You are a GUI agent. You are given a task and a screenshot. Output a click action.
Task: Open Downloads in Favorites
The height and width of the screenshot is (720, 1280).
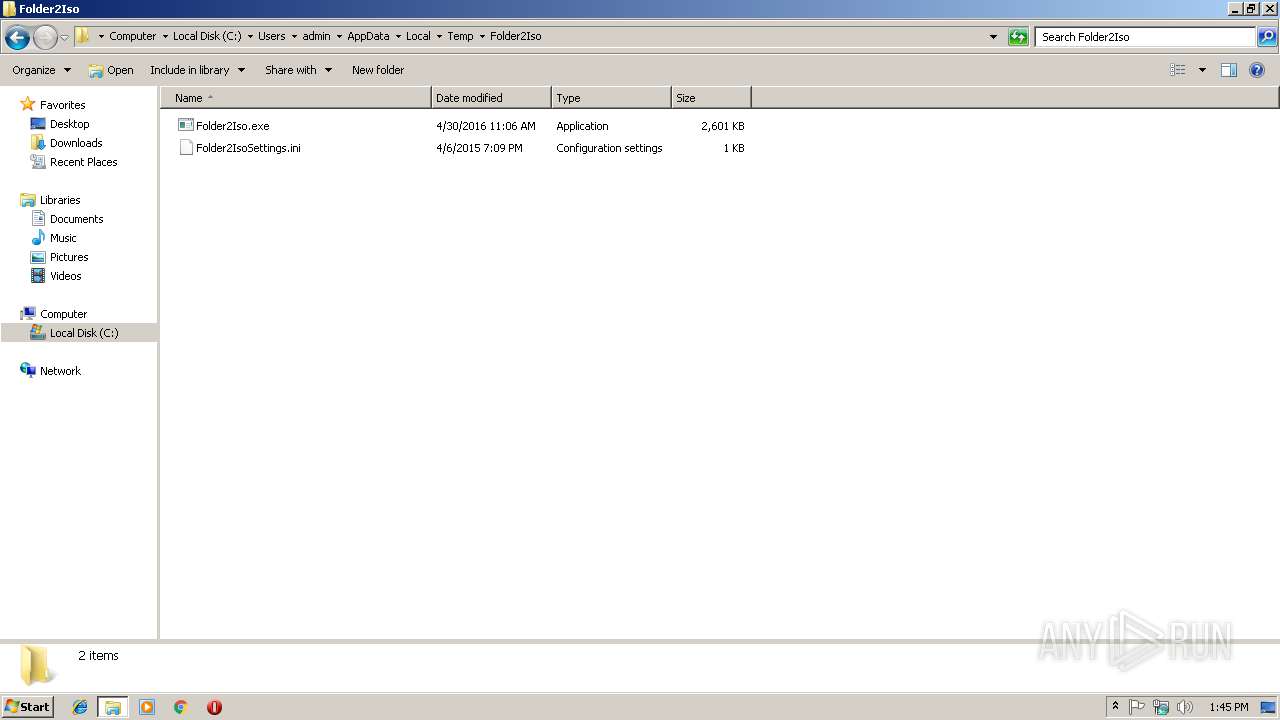click(76, 143)
